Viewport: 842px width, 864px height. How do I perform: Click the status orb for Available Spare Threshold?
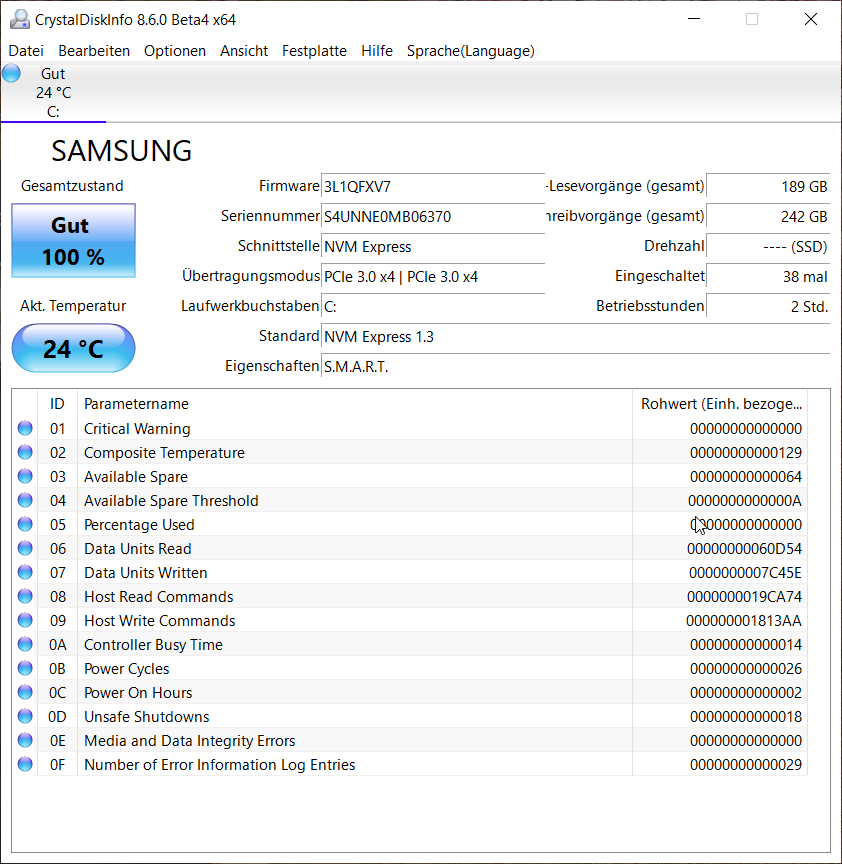[25, 500]
